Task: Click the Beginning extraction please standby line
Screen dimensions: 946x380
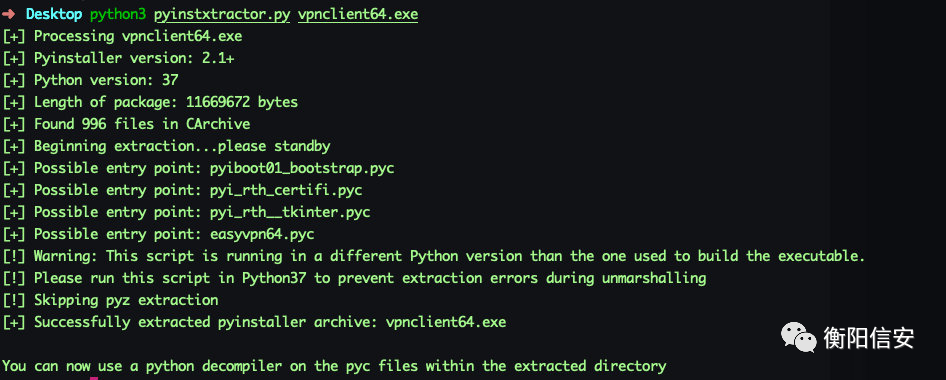Action: [x=167, y=146]
